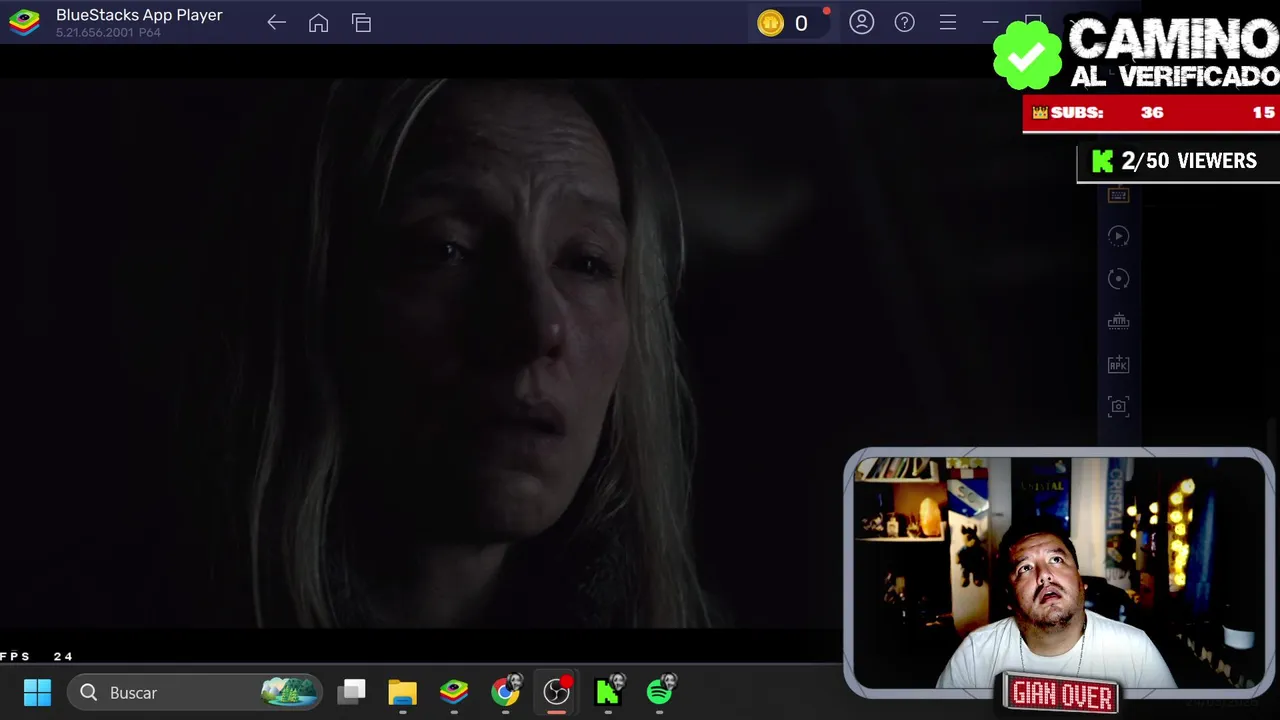Open Spotify from the taskbar
1280x720 pixels.
661,691
